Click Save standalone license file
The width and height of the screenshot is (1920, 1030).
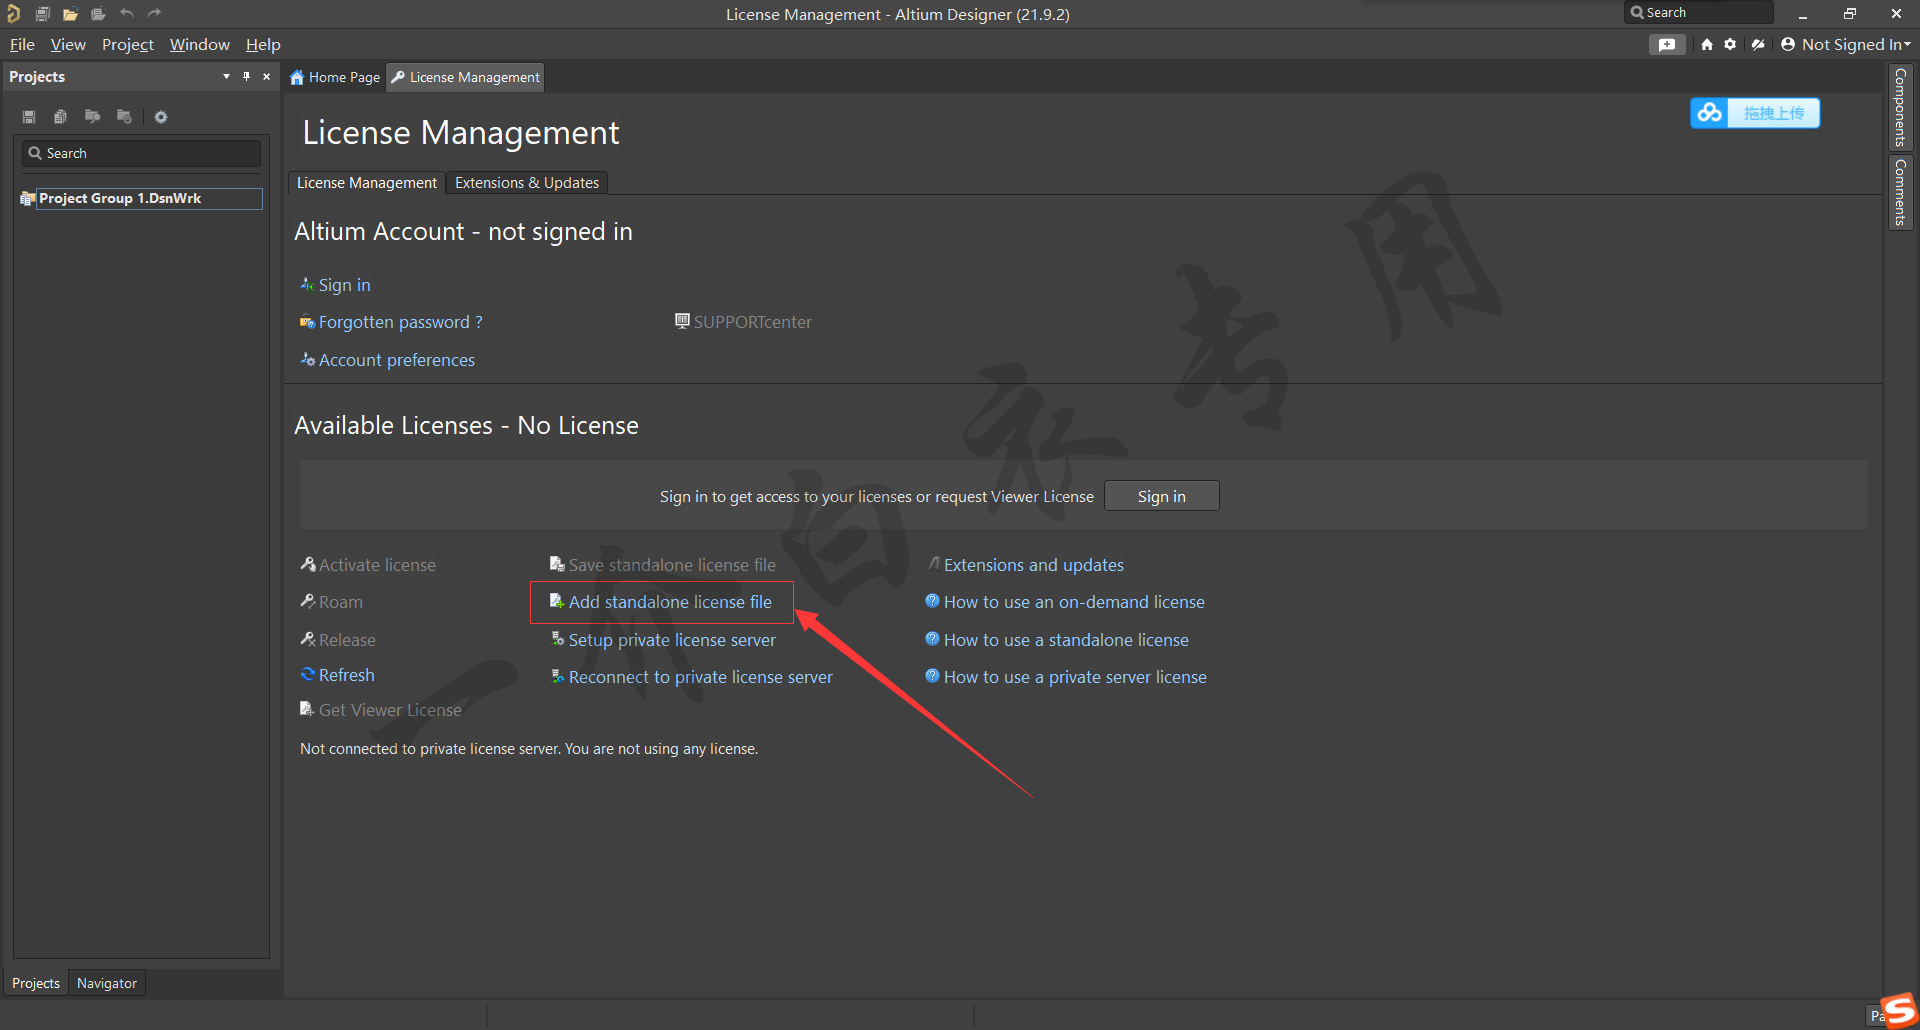(672, 565)
